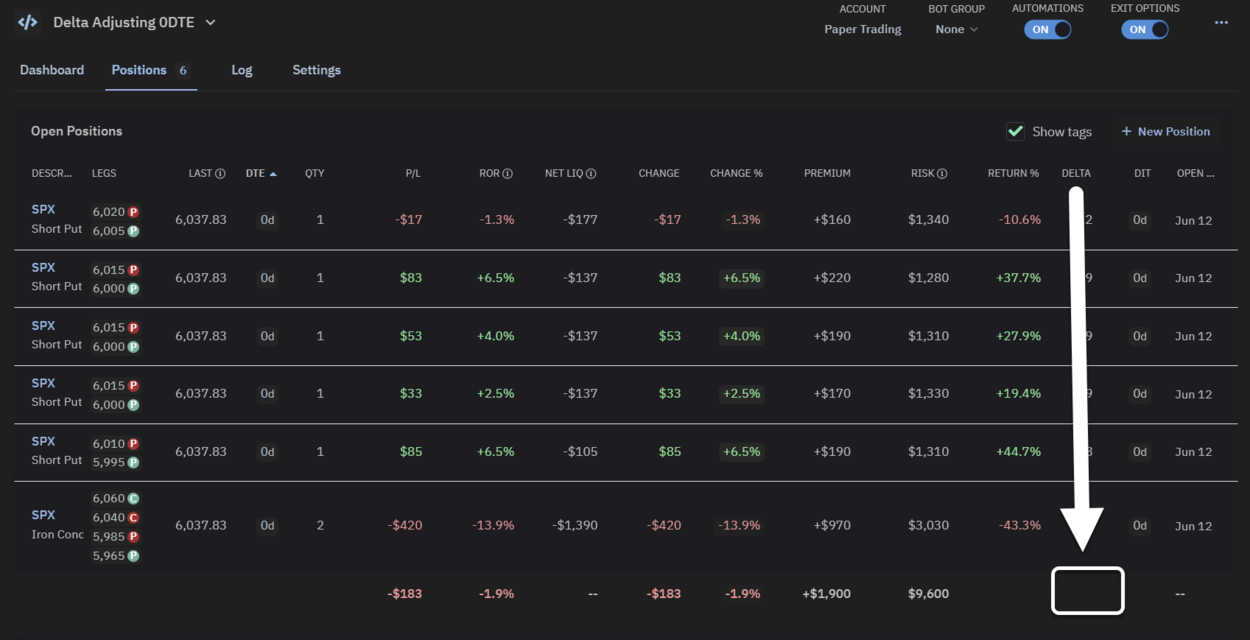The width and height of the screenshot is (1250, 640).
Task: Click the green C call badge beside 6,060 strike
Action: tap(131, 498)
